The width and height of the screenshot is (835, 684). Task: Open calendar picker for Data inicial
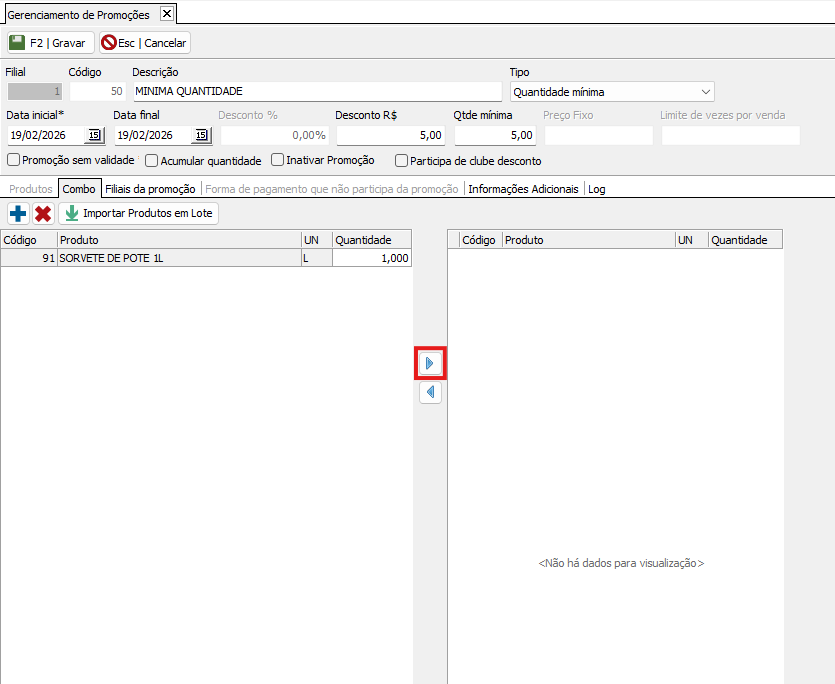(94, 136)
